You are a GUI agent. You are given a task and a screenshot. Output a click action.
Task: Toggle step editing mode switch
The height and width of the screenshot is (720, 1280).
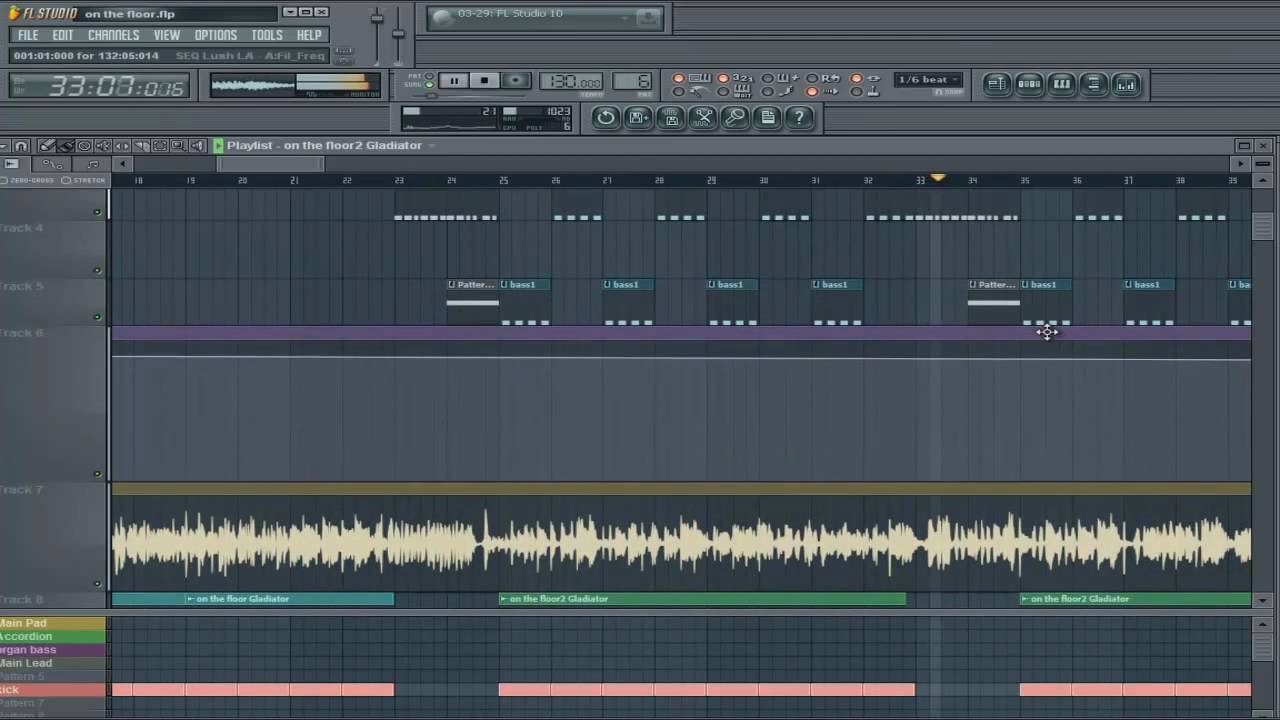(768, 92)
